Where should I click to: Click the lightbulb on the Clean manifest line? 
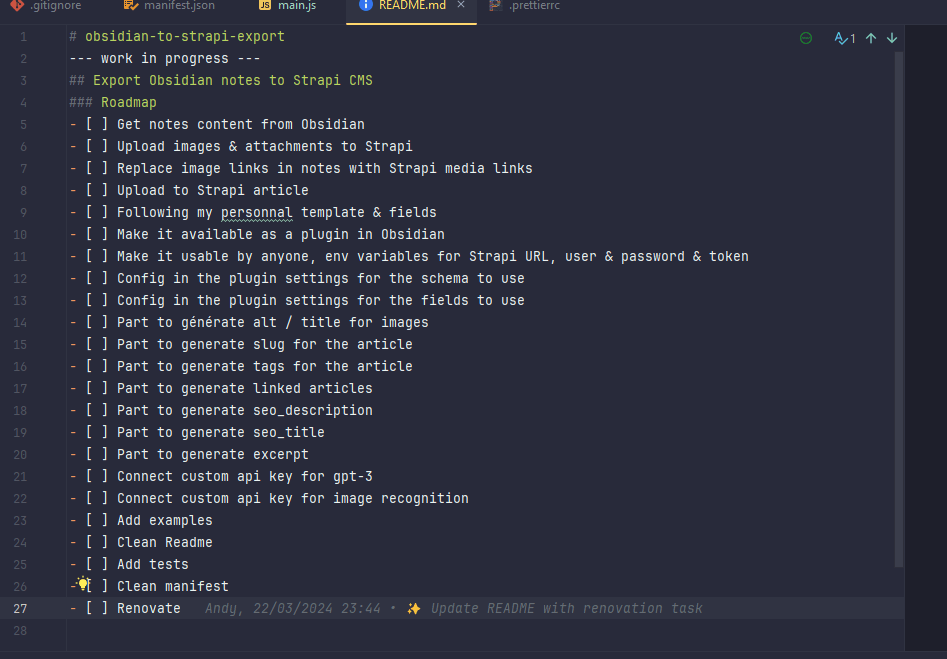pos(83,585)
